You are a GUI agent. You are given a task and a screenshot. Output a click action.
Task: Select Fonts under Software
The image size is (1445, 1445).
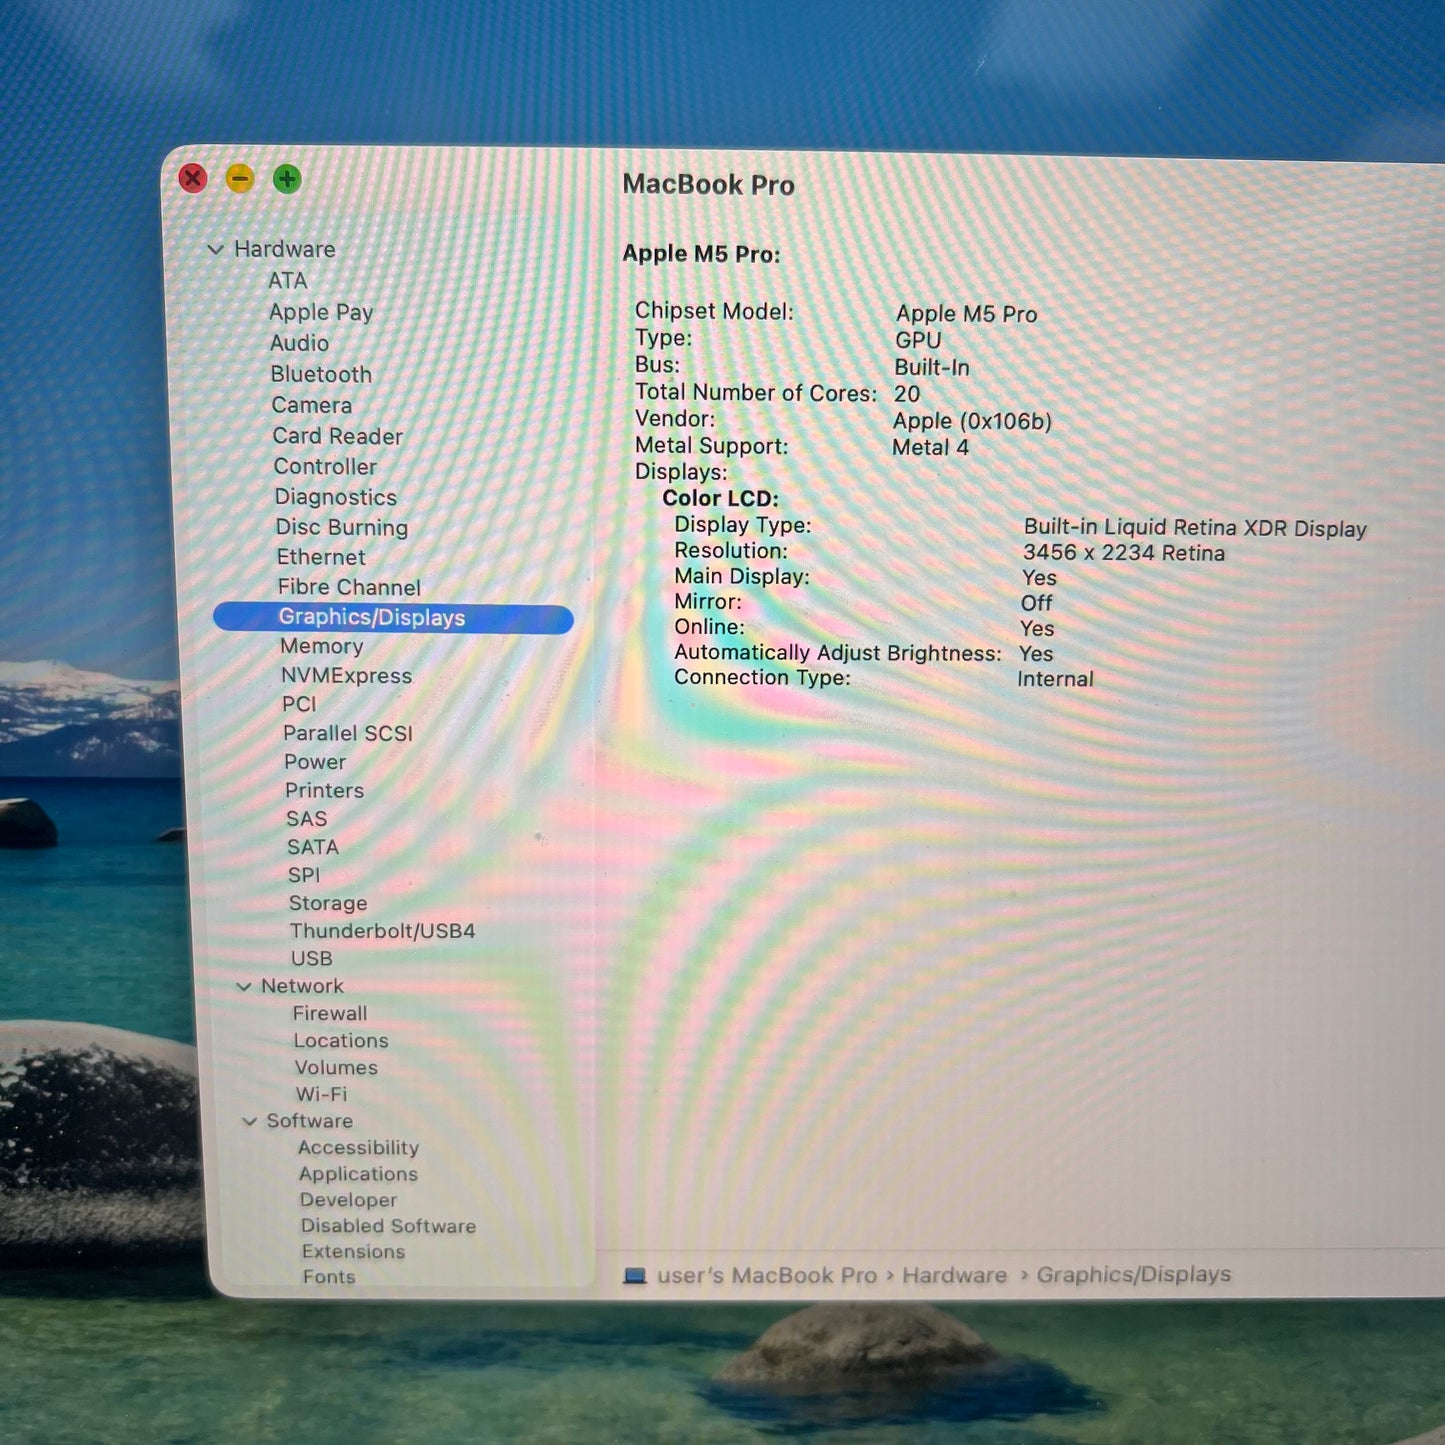pyautogui.click(x=329, y=1277)
